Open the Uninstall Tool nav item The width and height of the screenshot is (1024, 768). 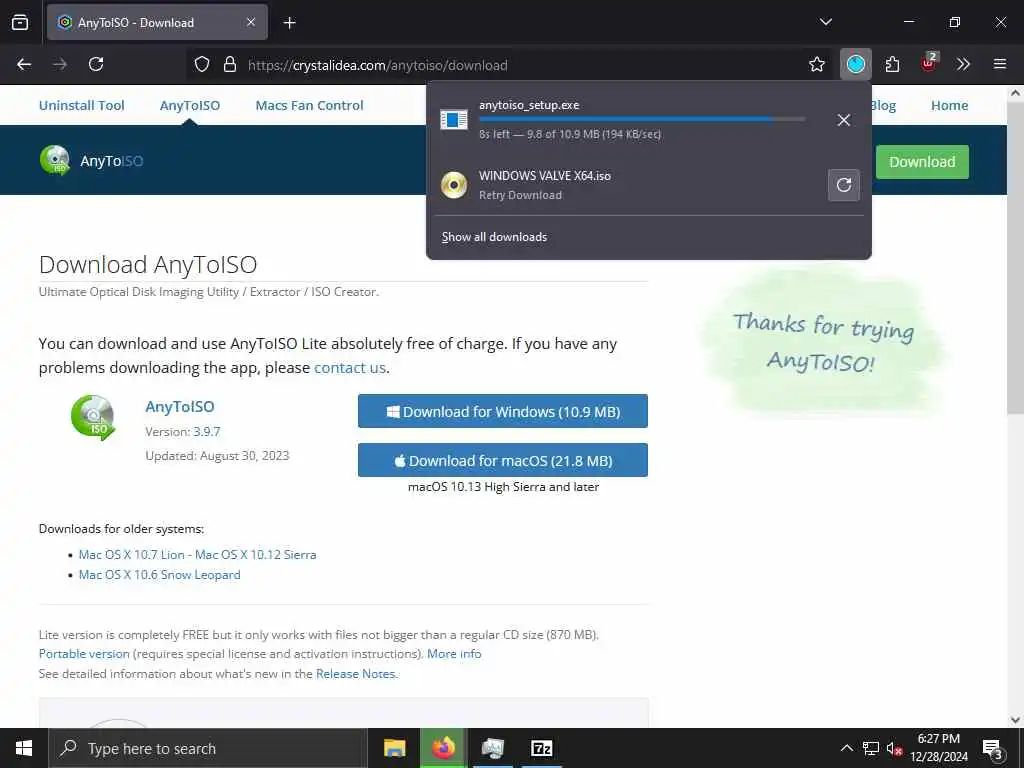pos(82,105)
